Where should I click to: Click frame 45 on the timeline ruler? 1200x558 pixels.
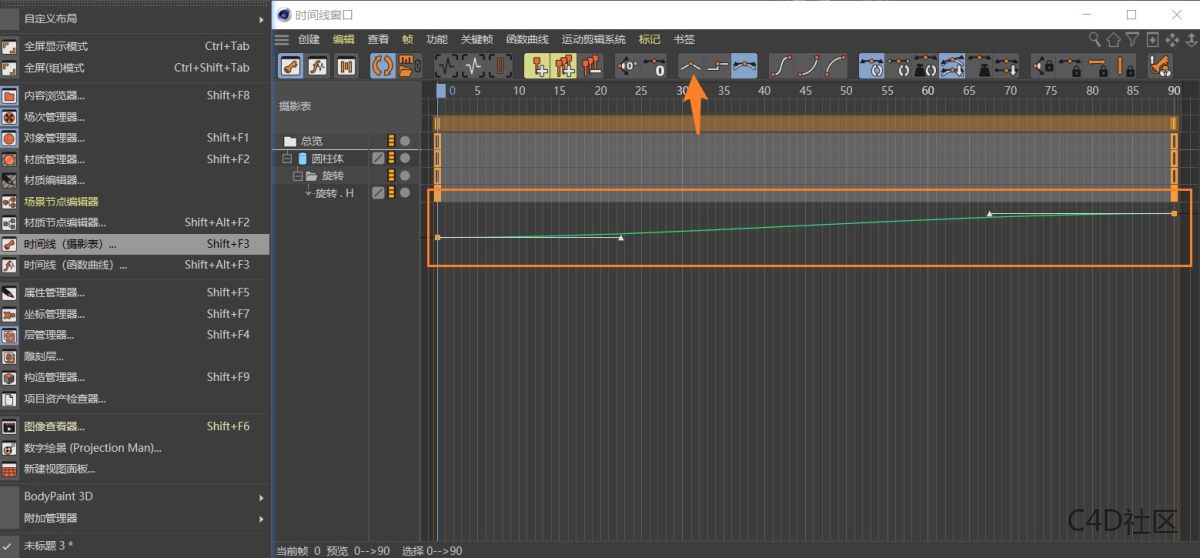coord(805,91)
